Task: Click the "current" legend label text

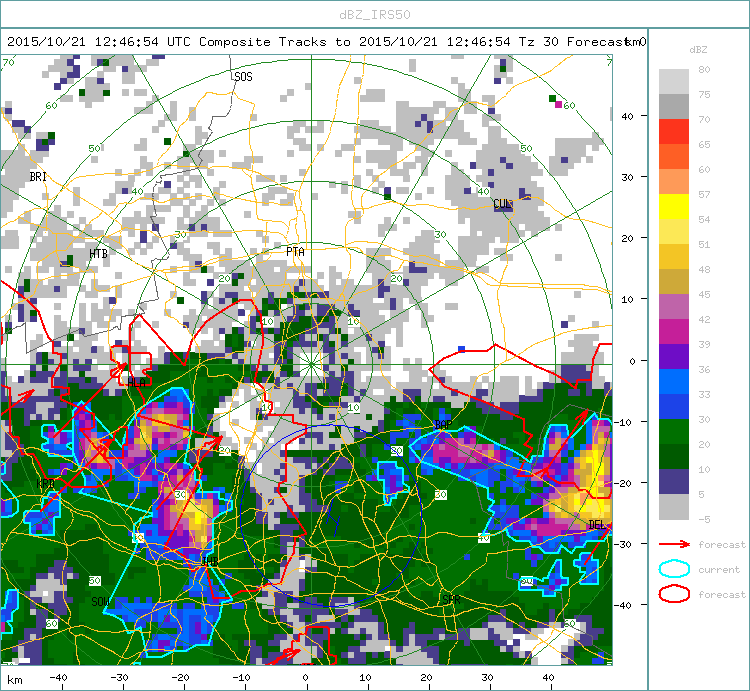Action: [719, 570]
